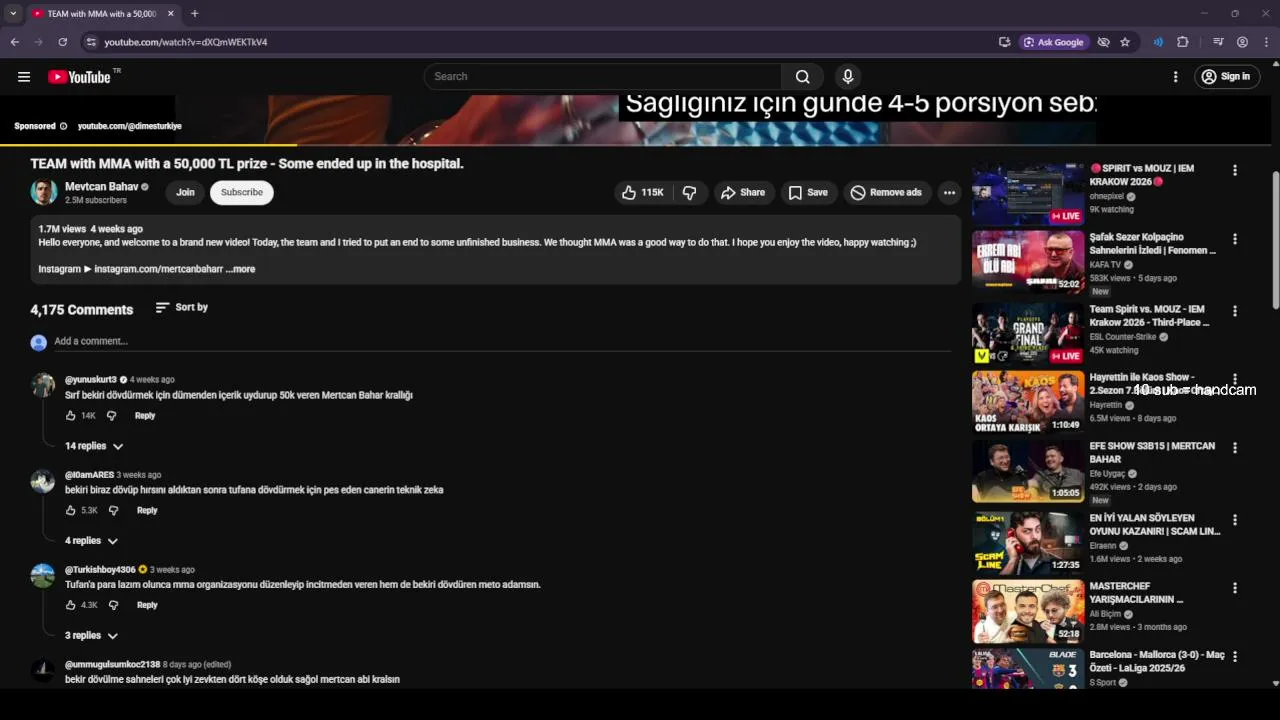The width and height of the screenshot is (1280, 720).
Task: Click the sponsored info icon
Action: click(x=63, y=126)
